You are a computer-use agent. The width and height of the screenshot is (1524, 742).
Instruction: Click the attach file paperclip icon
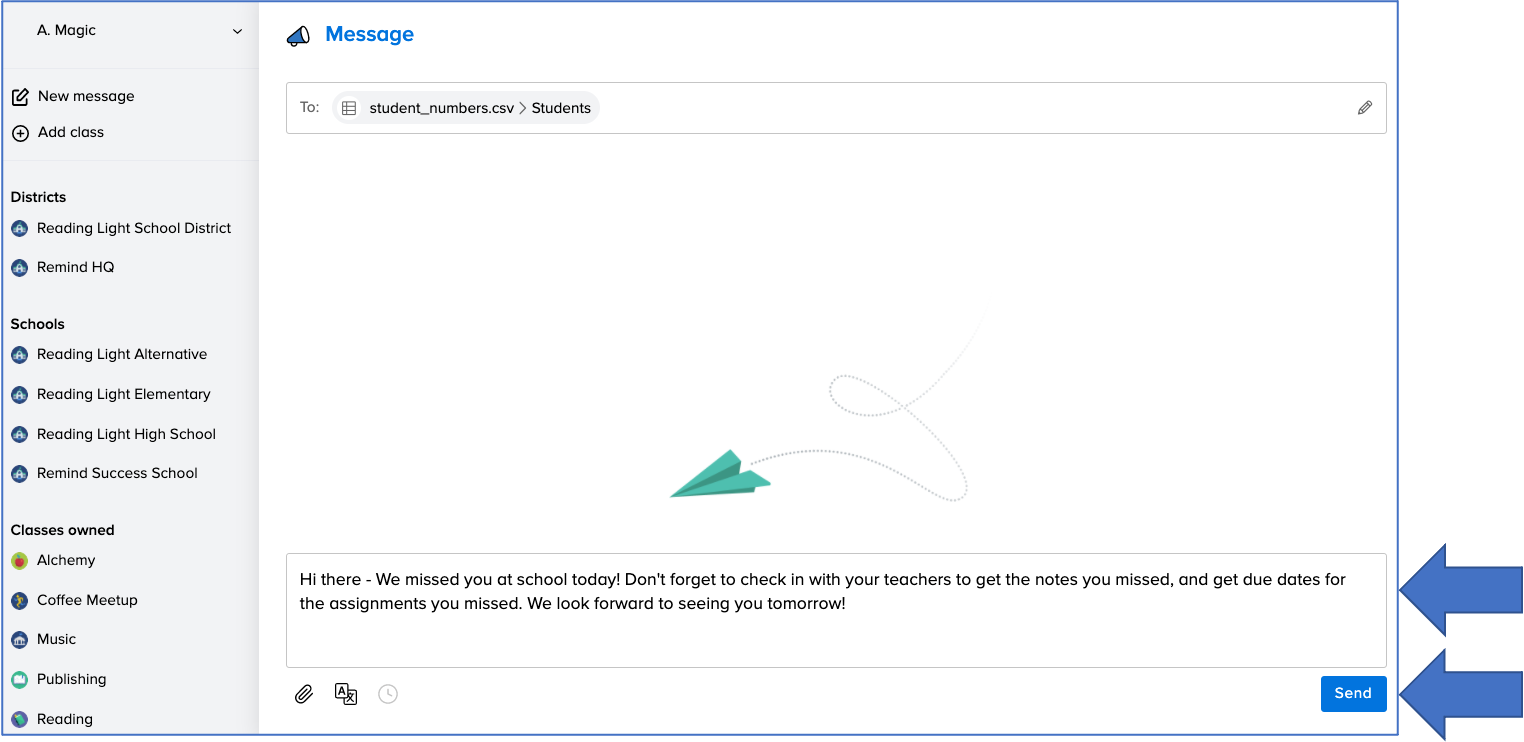click(x=304, y=694)
